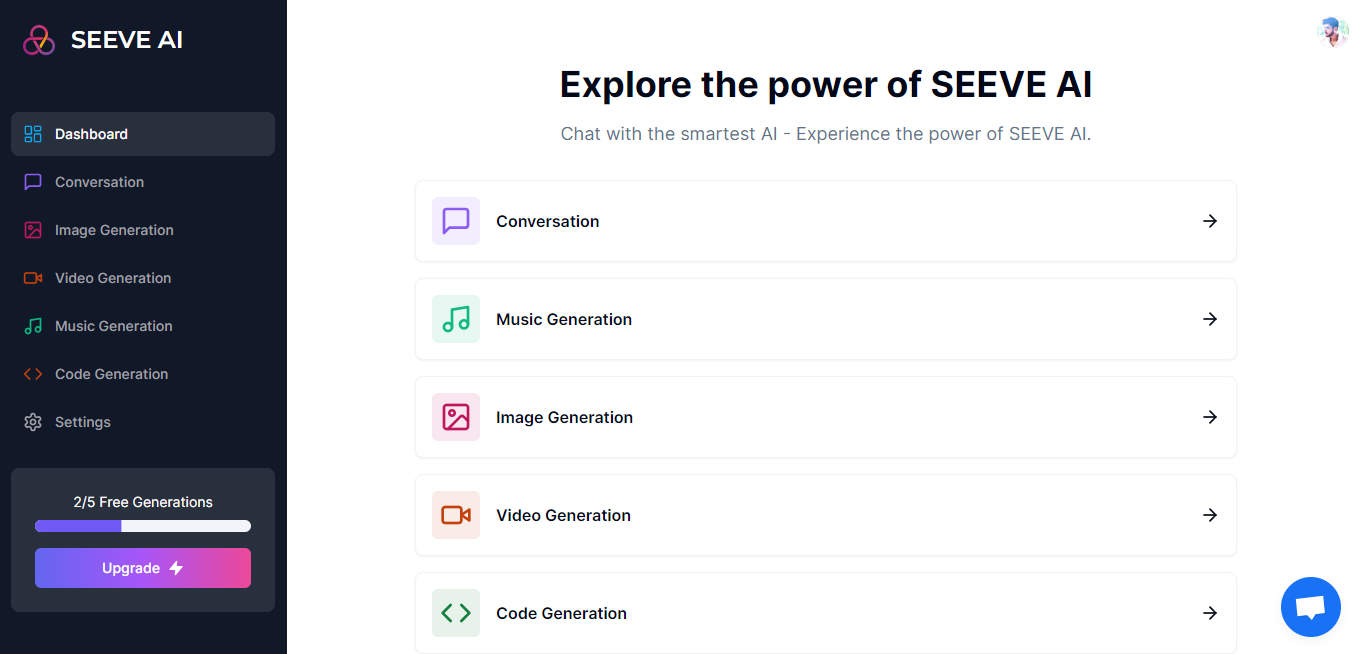Open the user profile avatar
Screen dimensions: 1365x654
pyautogui.click(x=1332, y=31)
